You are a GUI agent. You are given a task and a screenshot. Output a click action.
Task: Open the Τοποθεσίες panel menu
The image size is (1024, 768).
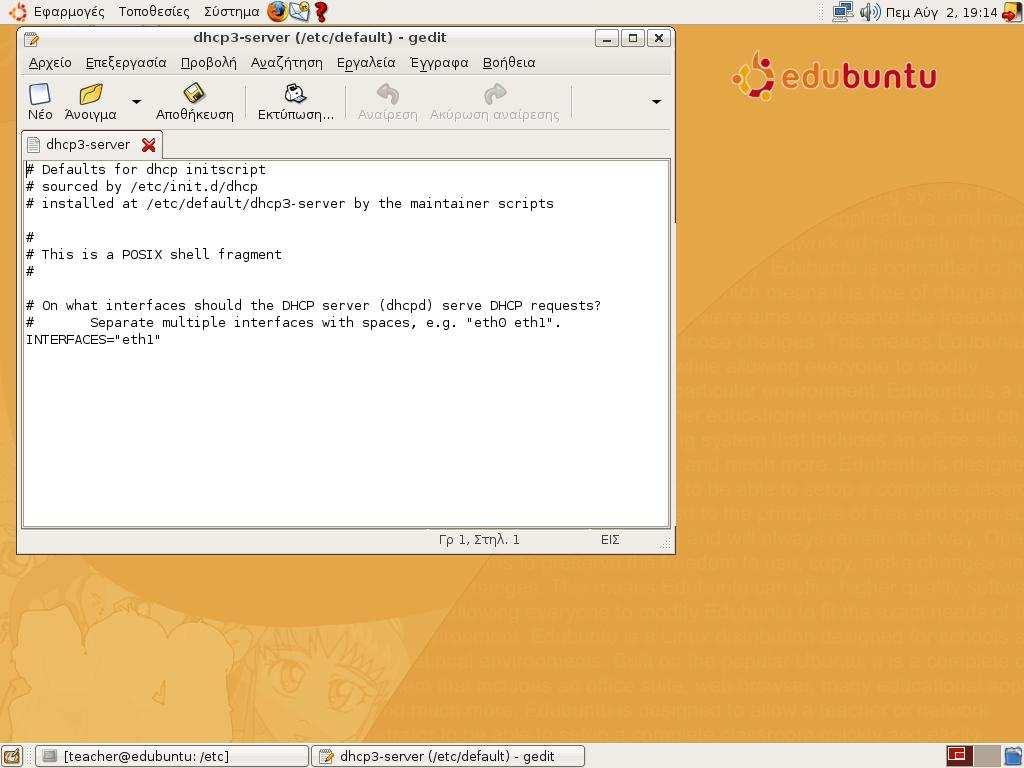tap(153, 12)
